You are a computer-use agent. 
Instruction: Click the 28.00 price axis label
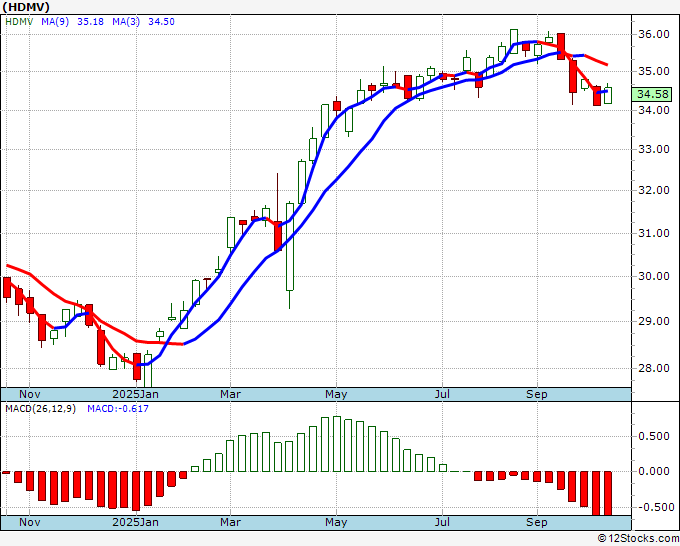pyautogui.click(x=654, y=368)
